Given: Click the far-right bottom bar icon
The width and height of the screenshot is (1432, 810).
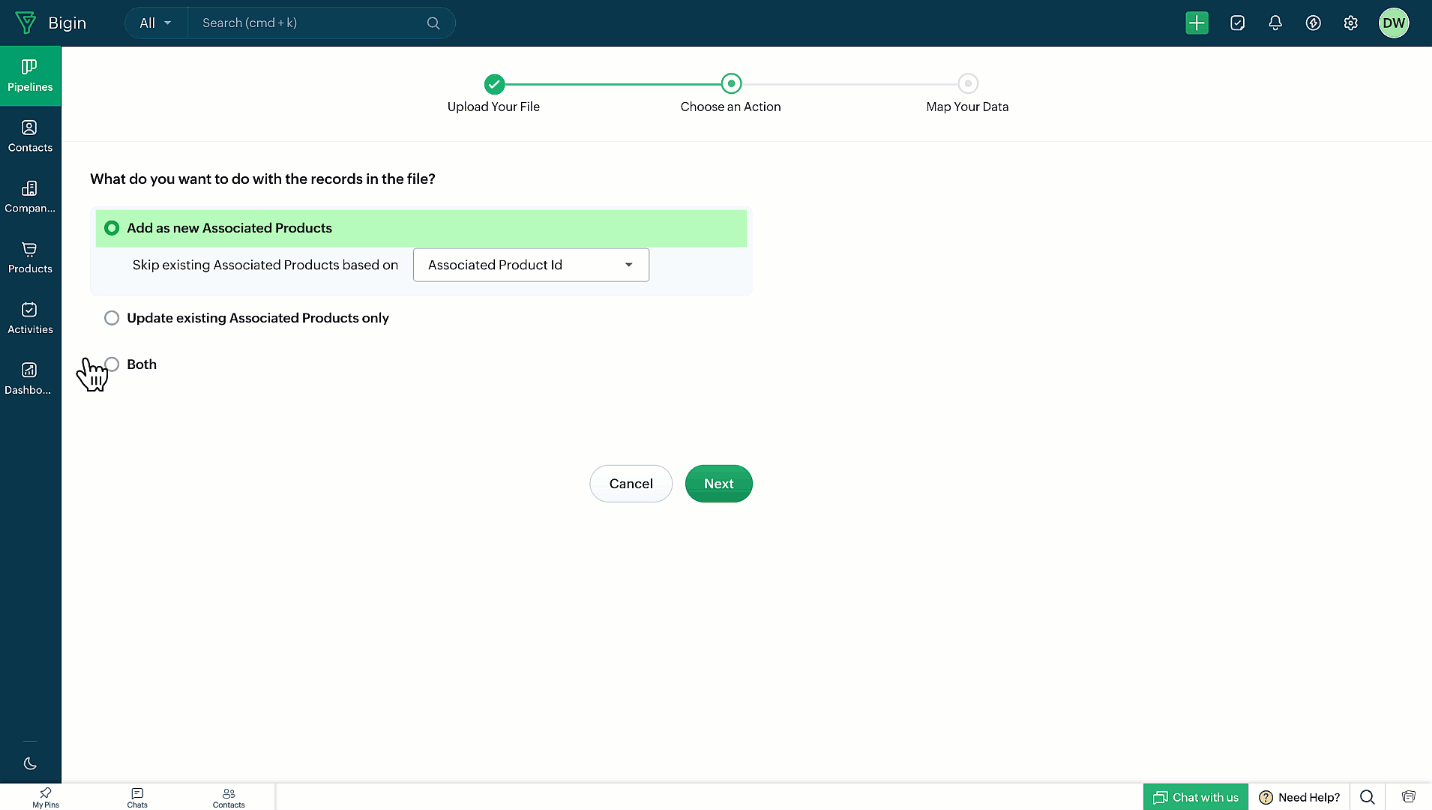Looking at the screenshot, I should (1408, 797).
